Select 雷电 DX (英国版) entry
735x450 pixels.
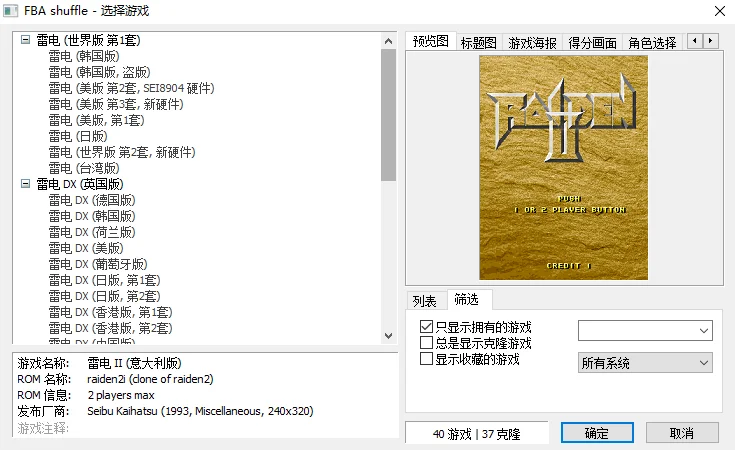pos(80,184)
